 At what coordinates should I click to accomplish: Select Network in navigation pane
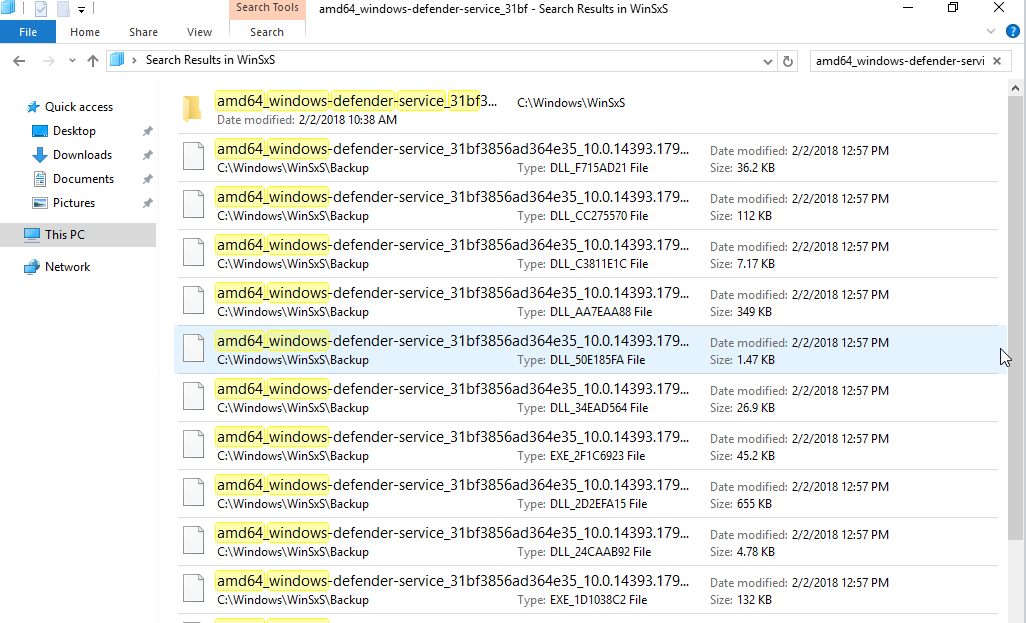click(x=67, y=267)
